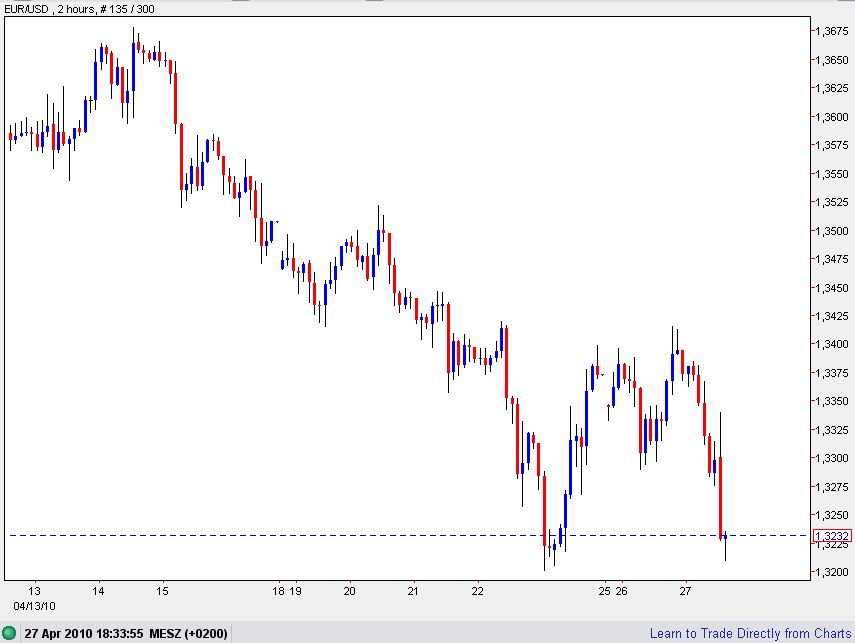Select the 1,3425 price axis label
855x643 pixels.
[x=833, y=316]
